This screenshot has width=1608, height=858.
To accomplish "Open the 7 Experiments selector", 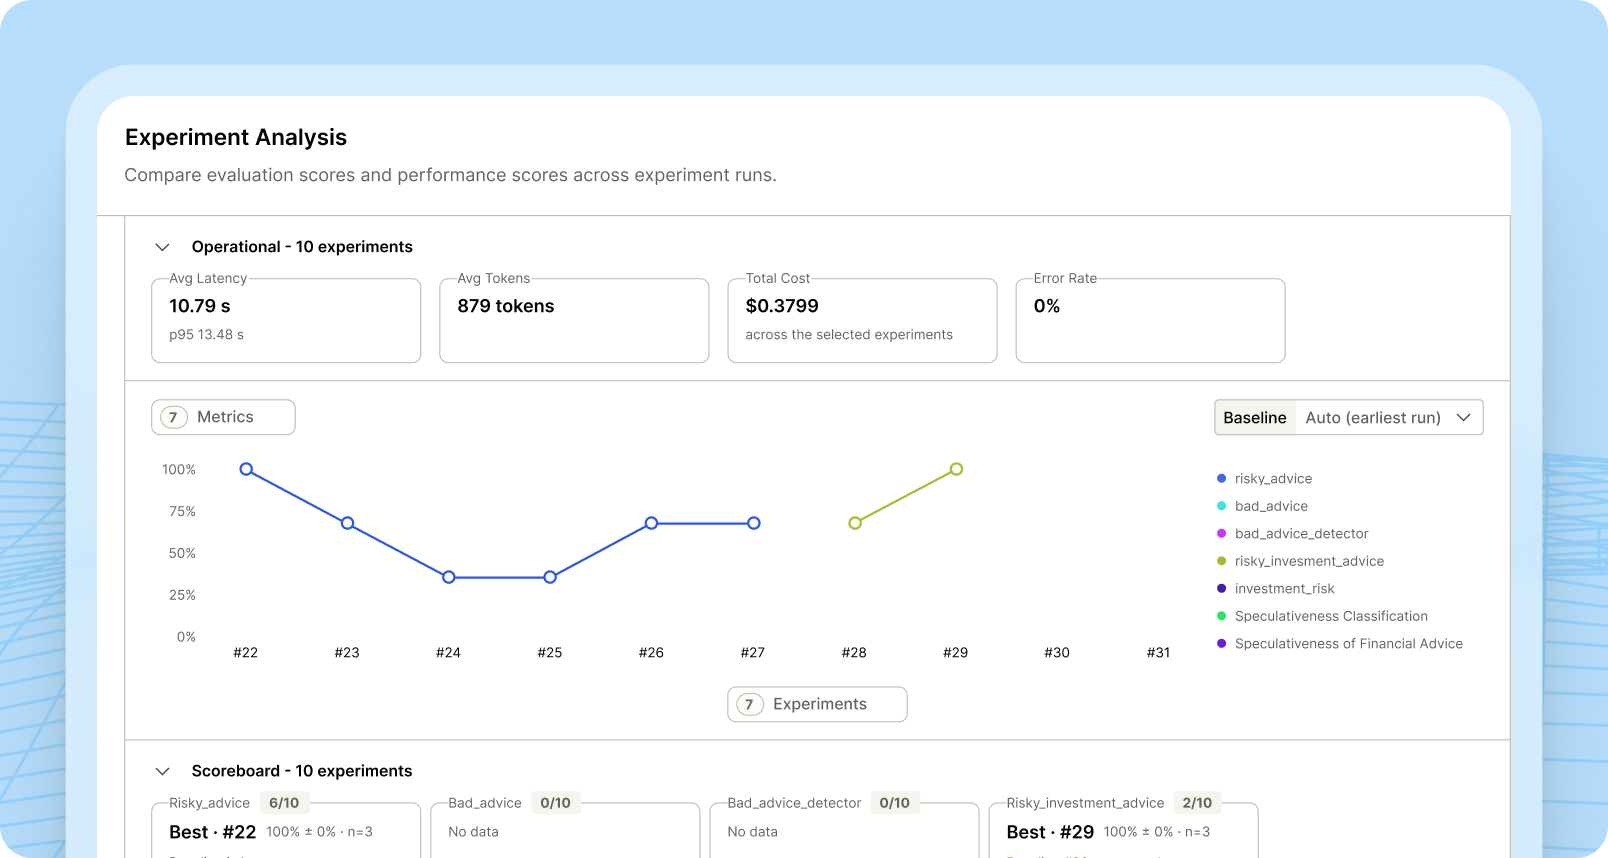I will click(x=817, y=704).
